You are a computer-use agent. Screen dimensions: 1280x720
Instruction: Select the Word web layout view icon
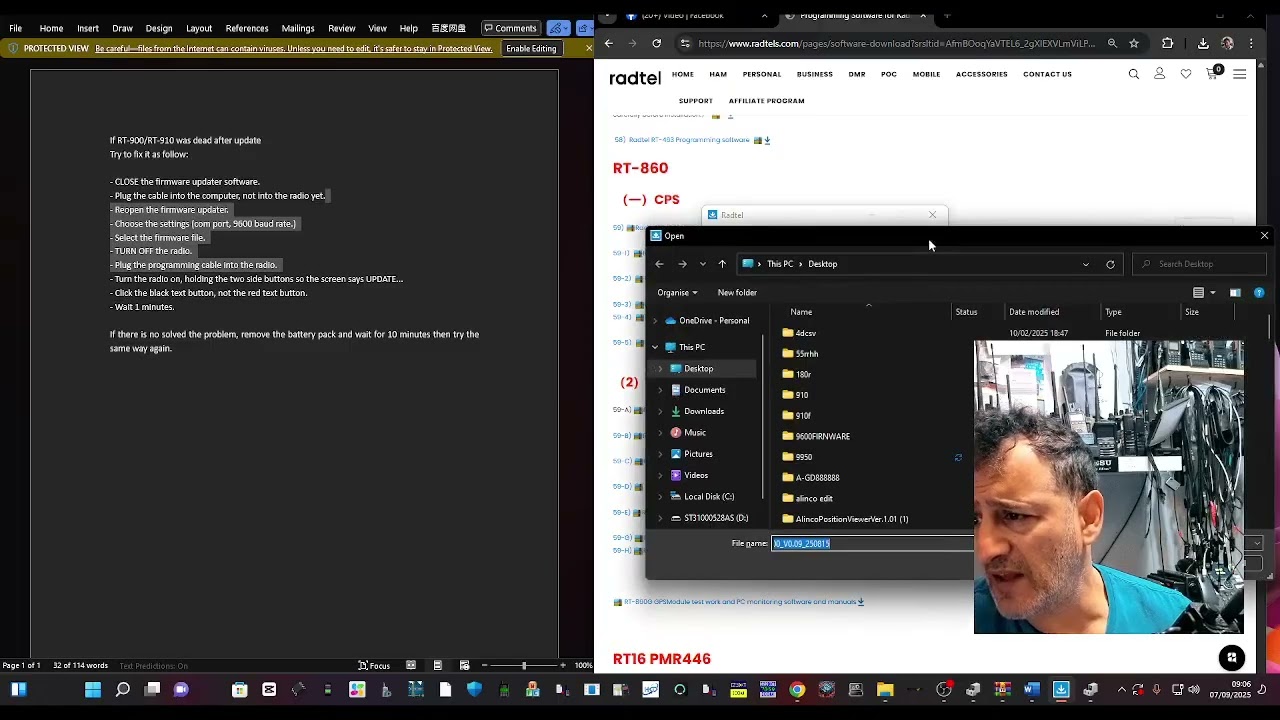point(464,665)
